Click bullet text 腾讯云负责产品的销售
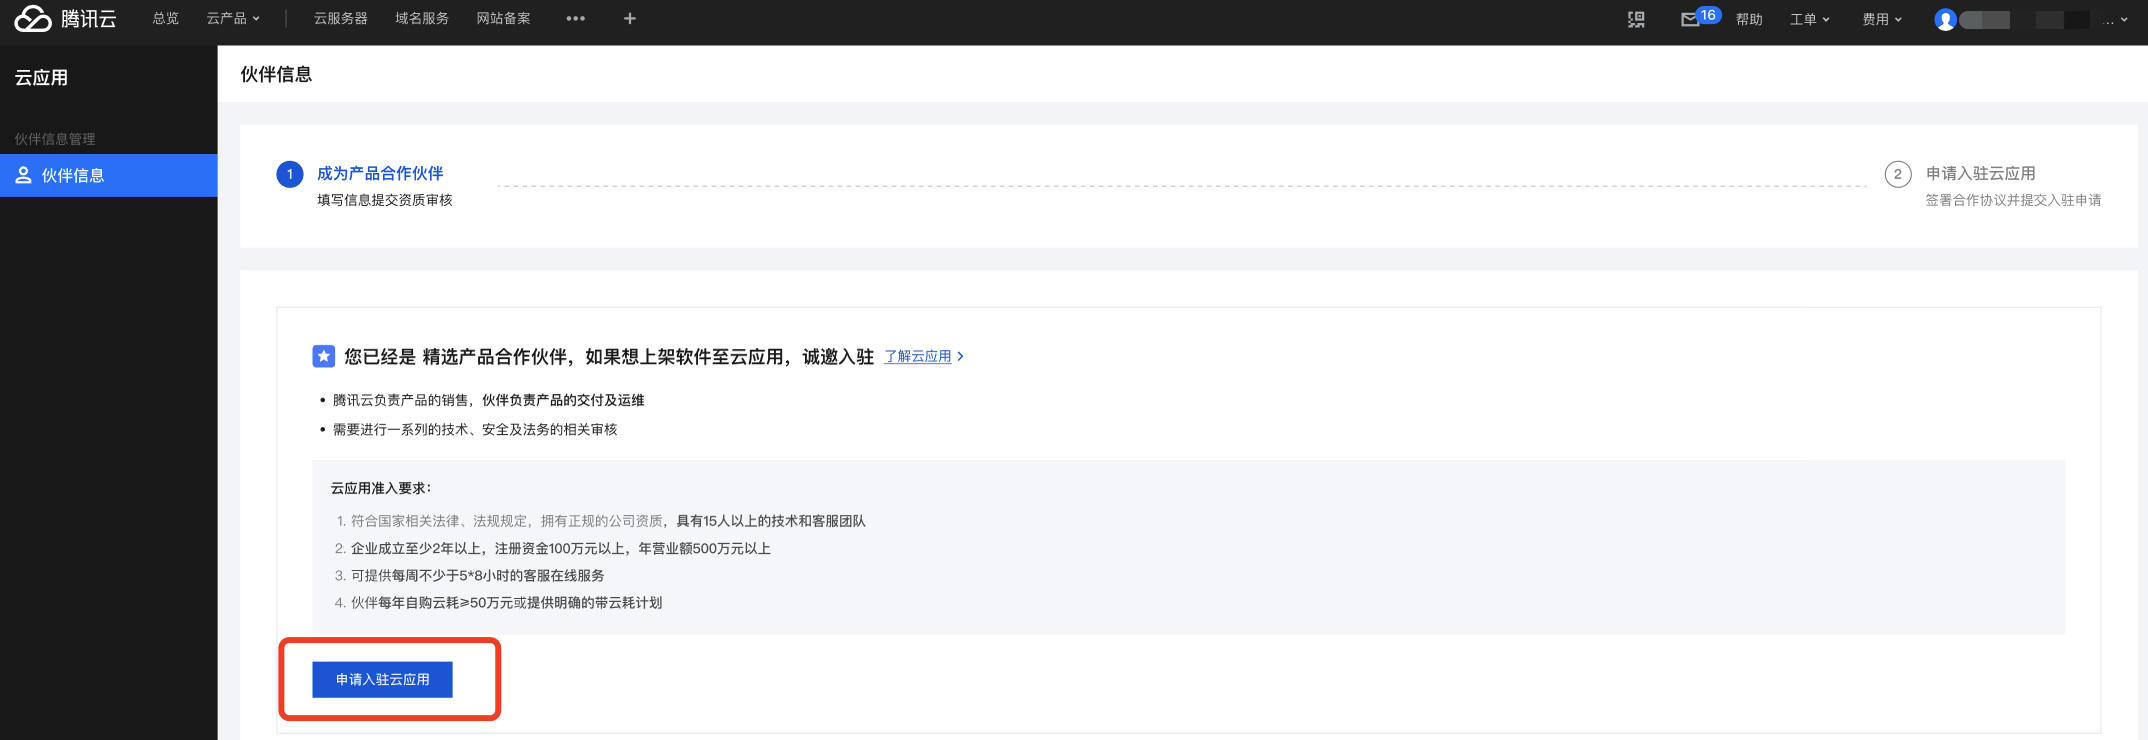Image resolution: width=2148 pixels, height=740 pixels. (488, 400)
